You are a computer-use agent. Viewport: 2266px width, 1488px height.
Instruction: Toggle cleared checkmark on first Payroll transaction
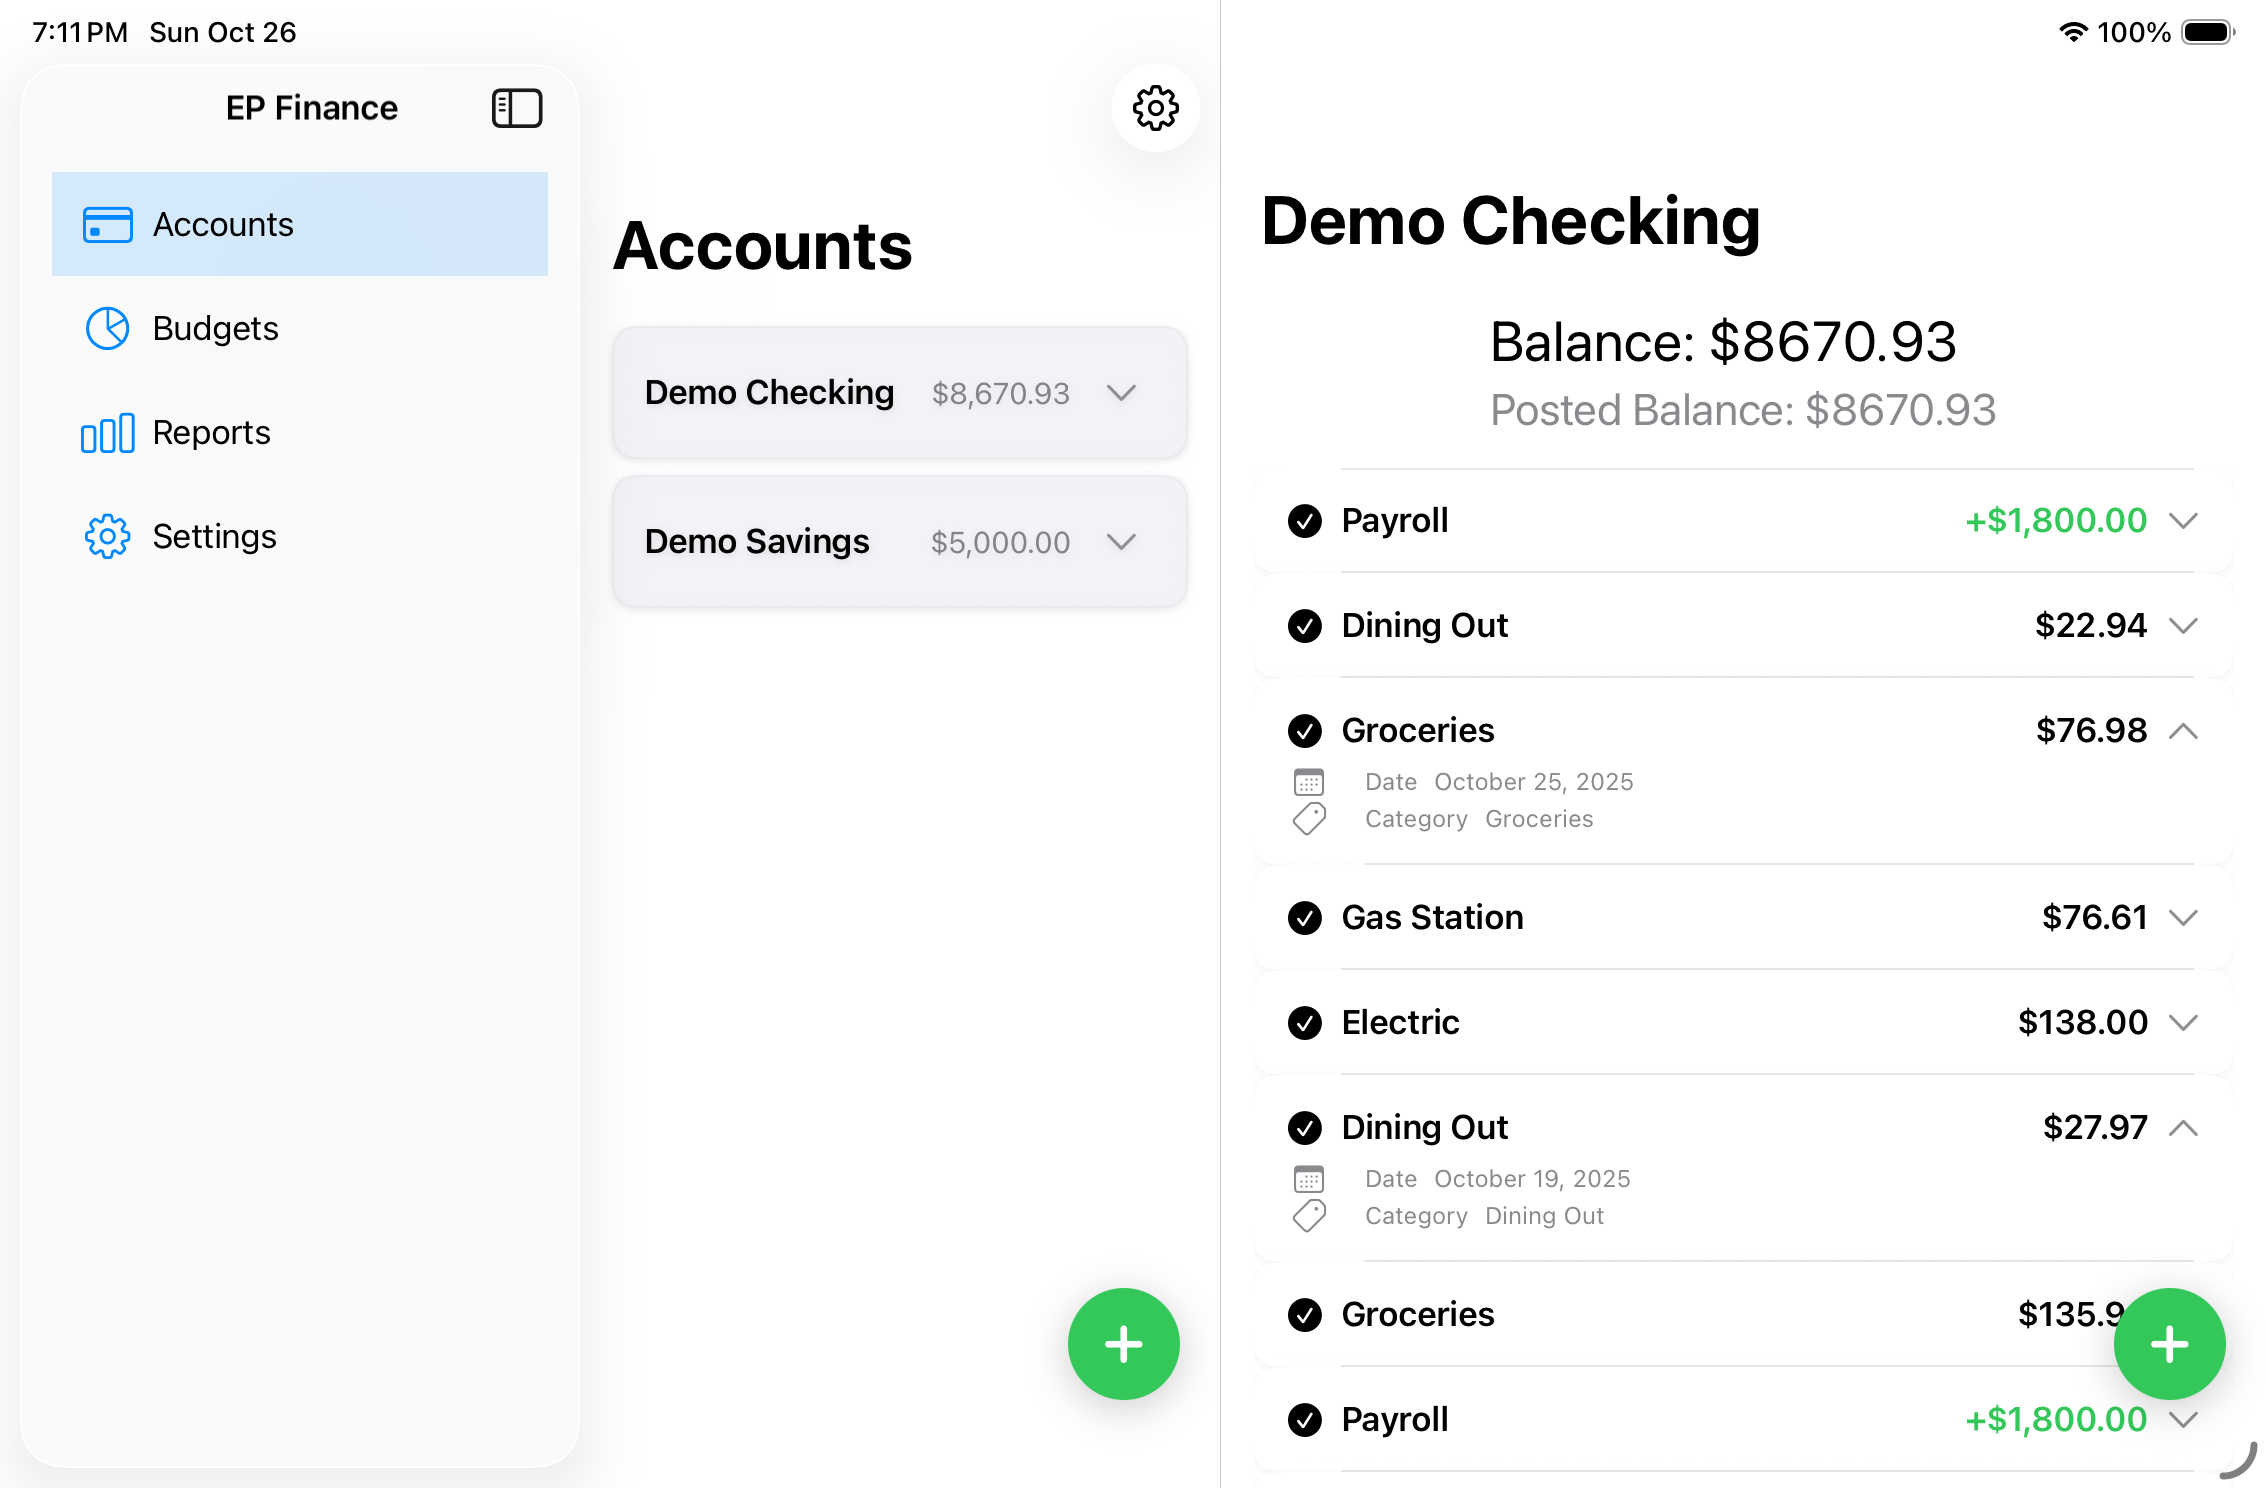[1304, 521]
